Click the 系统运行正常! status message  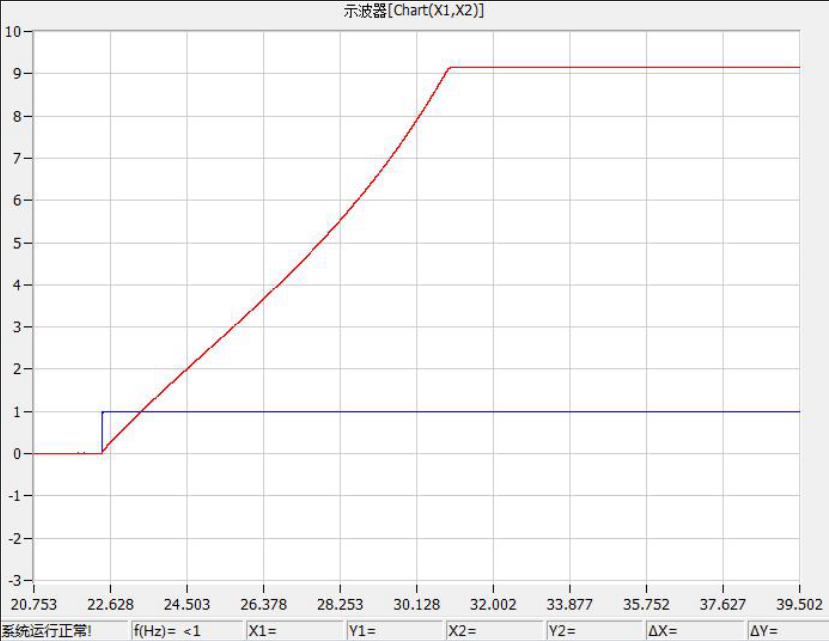click(47, 631)
